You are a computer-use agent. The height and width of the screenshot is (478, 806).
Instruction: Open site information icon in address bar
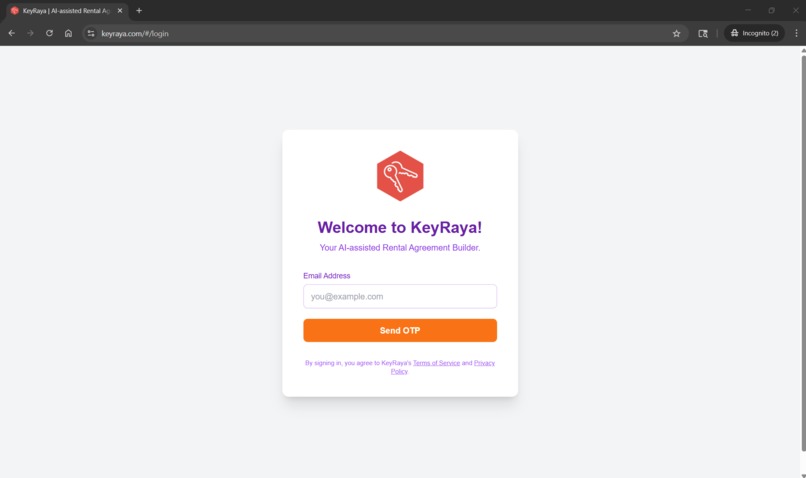point(91,33)
